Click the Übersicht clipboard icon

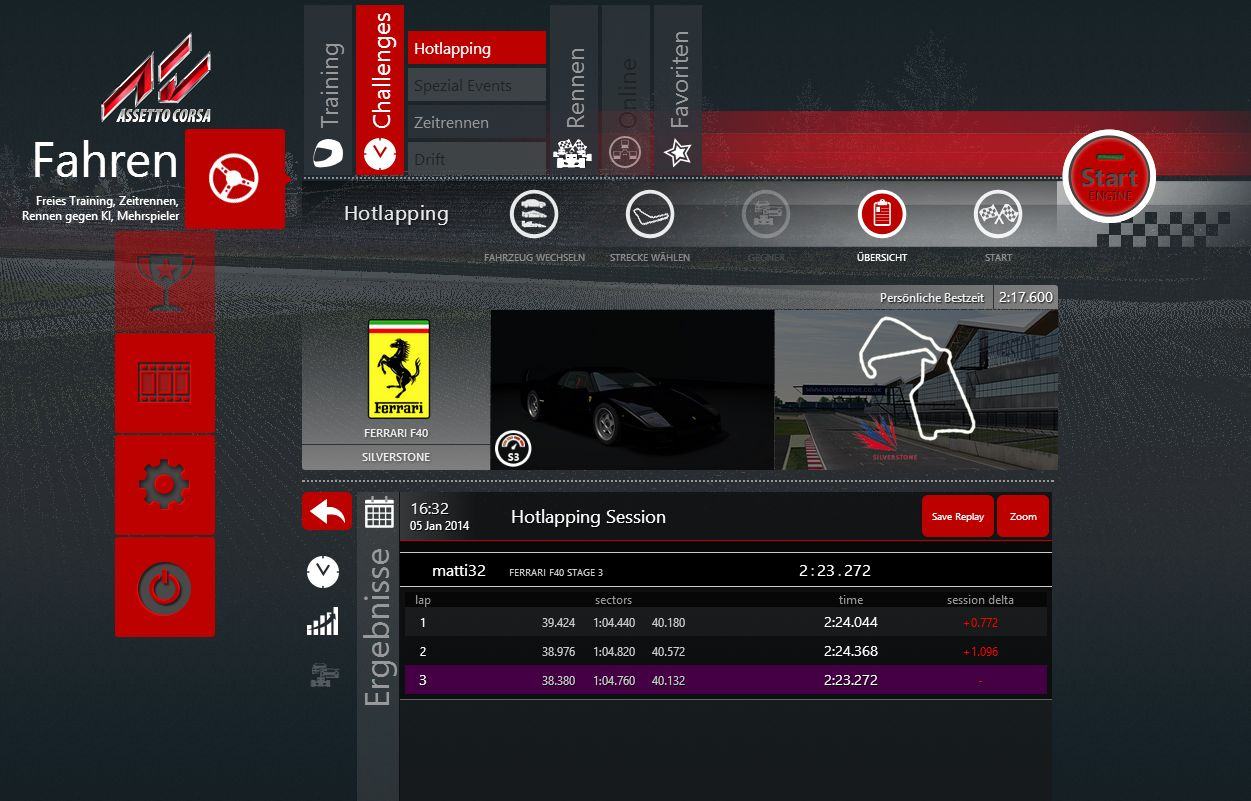click(x=882, y=214)
